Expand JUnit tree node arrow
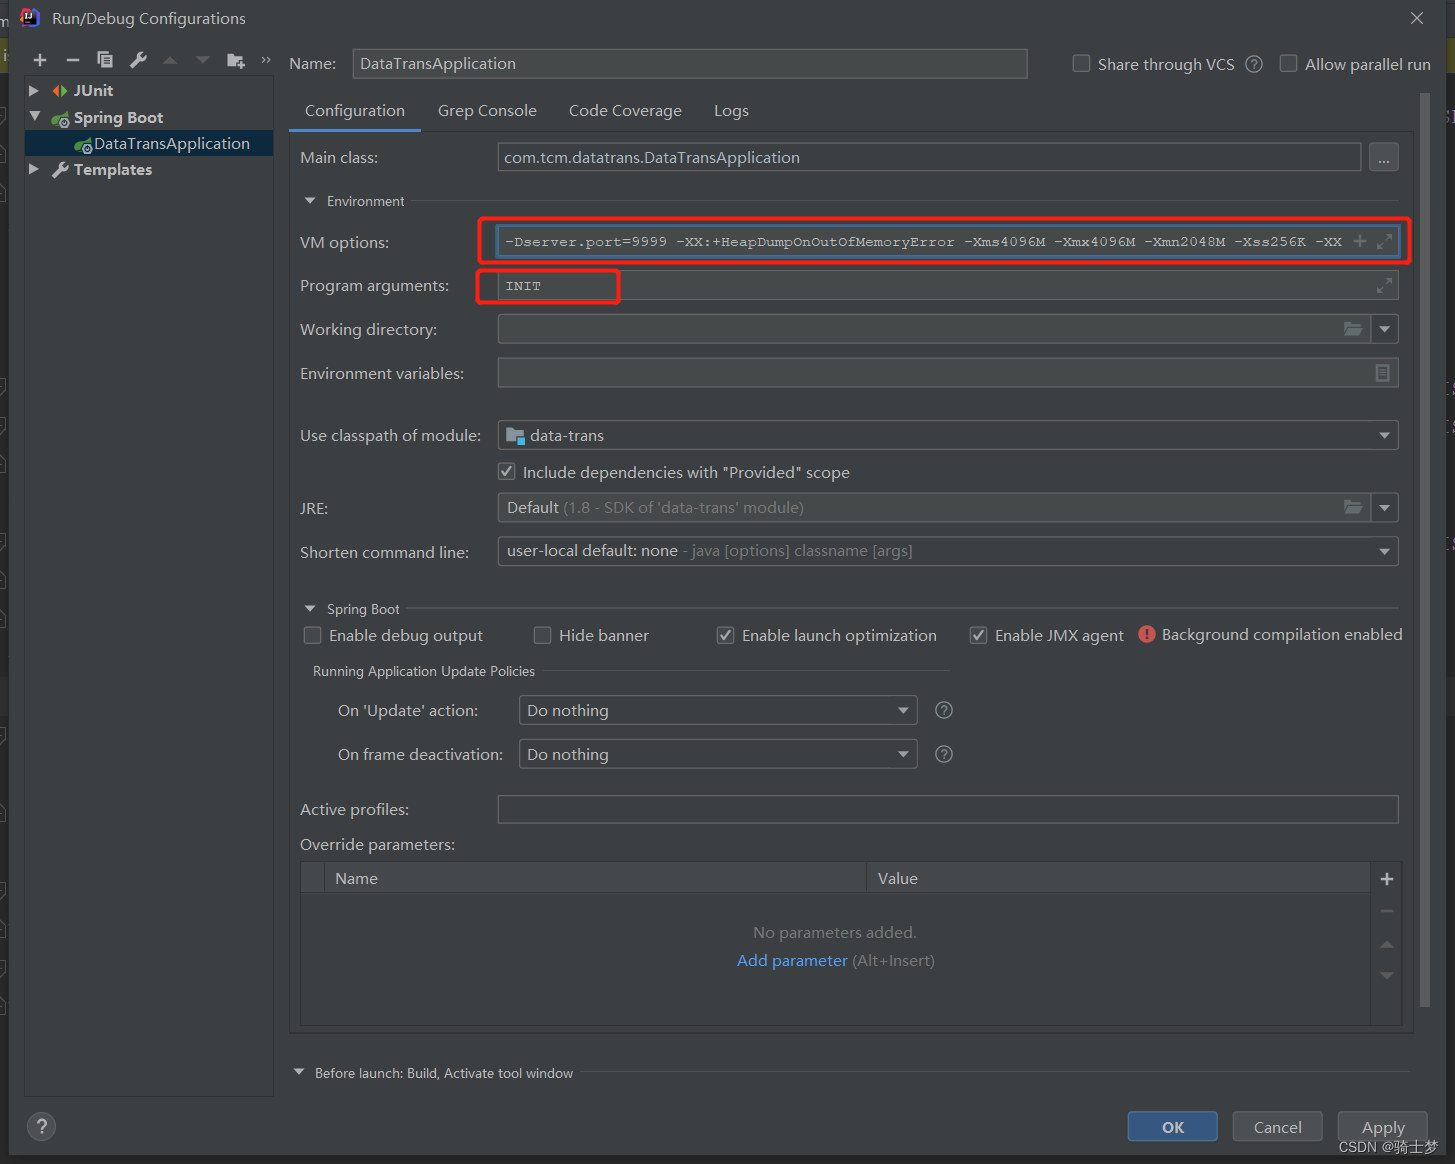 [34, 90]
